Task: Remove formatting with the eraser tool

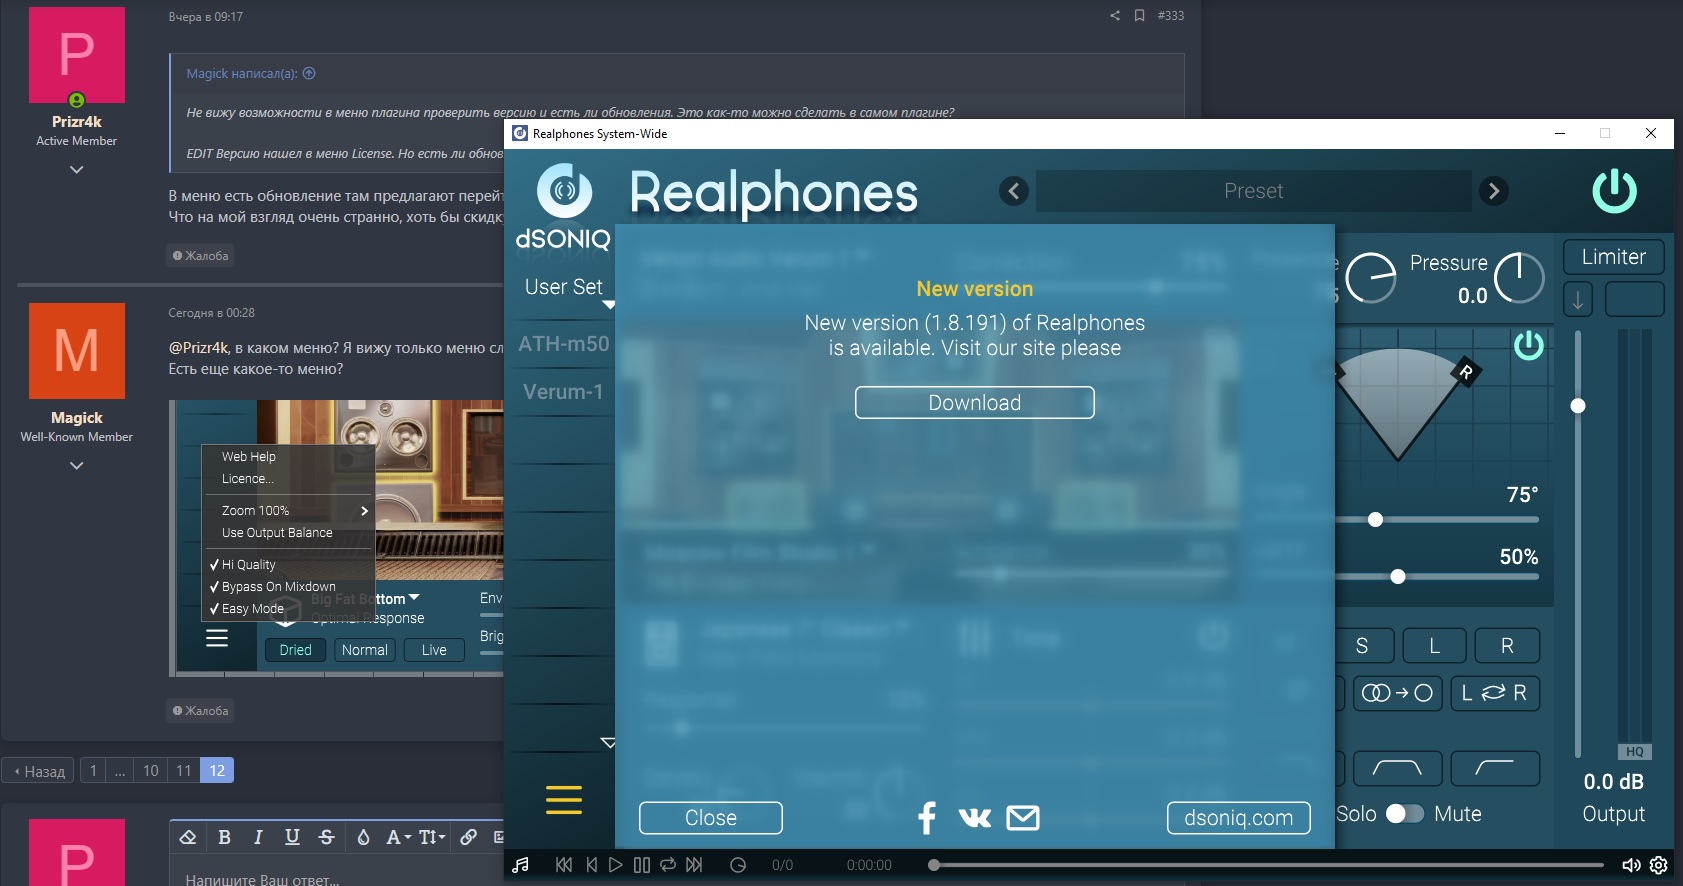Action: [188, 837]
